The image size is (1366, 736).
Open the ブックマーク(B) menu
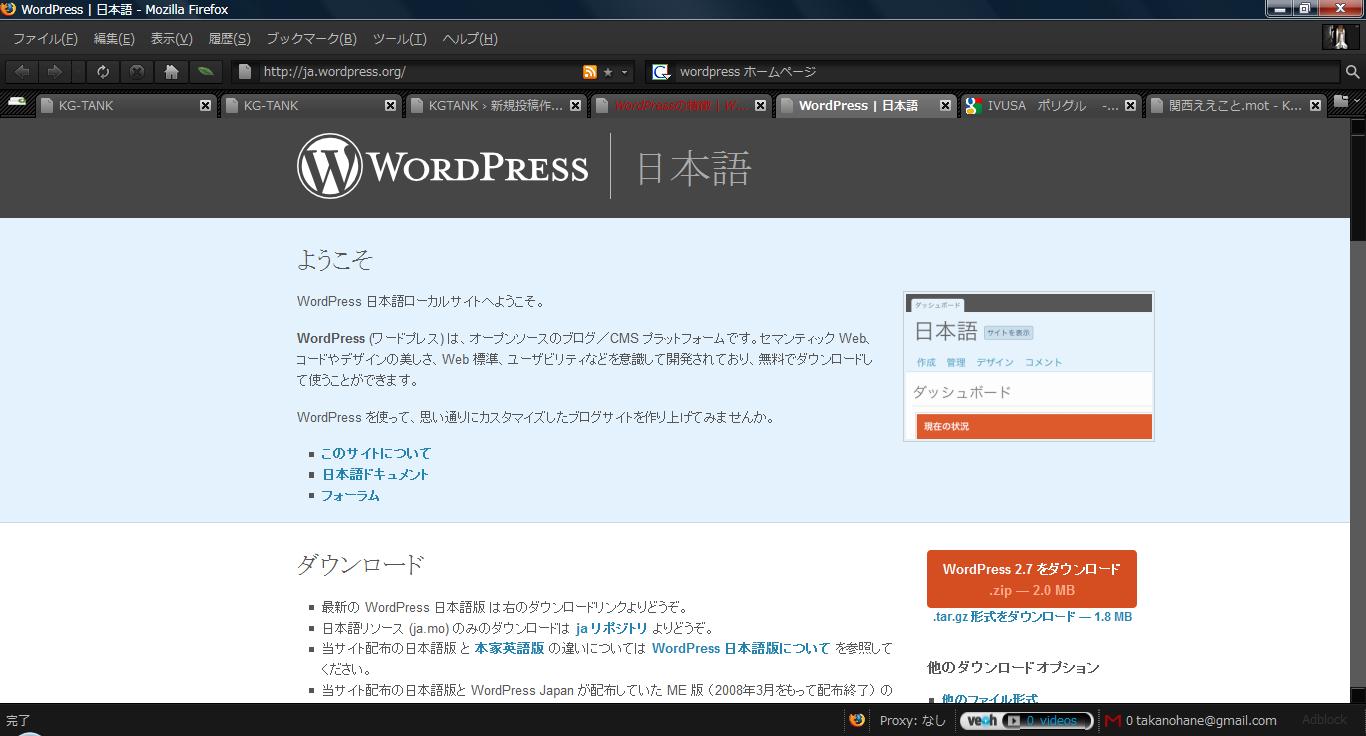311,39
